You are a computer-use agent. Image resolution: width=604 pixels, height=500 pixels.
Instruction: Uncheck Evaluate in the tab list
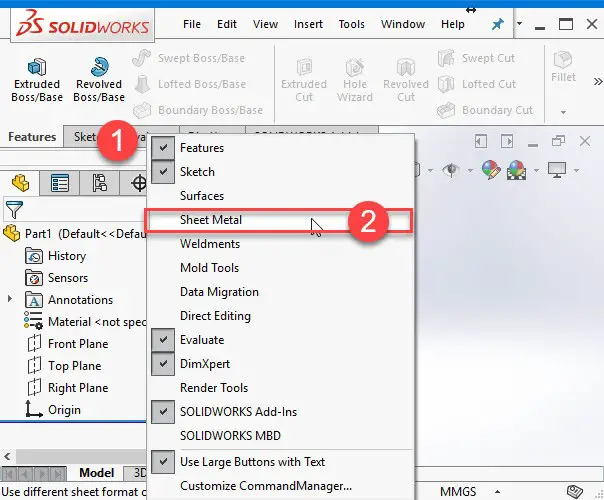tap(163, 339)
